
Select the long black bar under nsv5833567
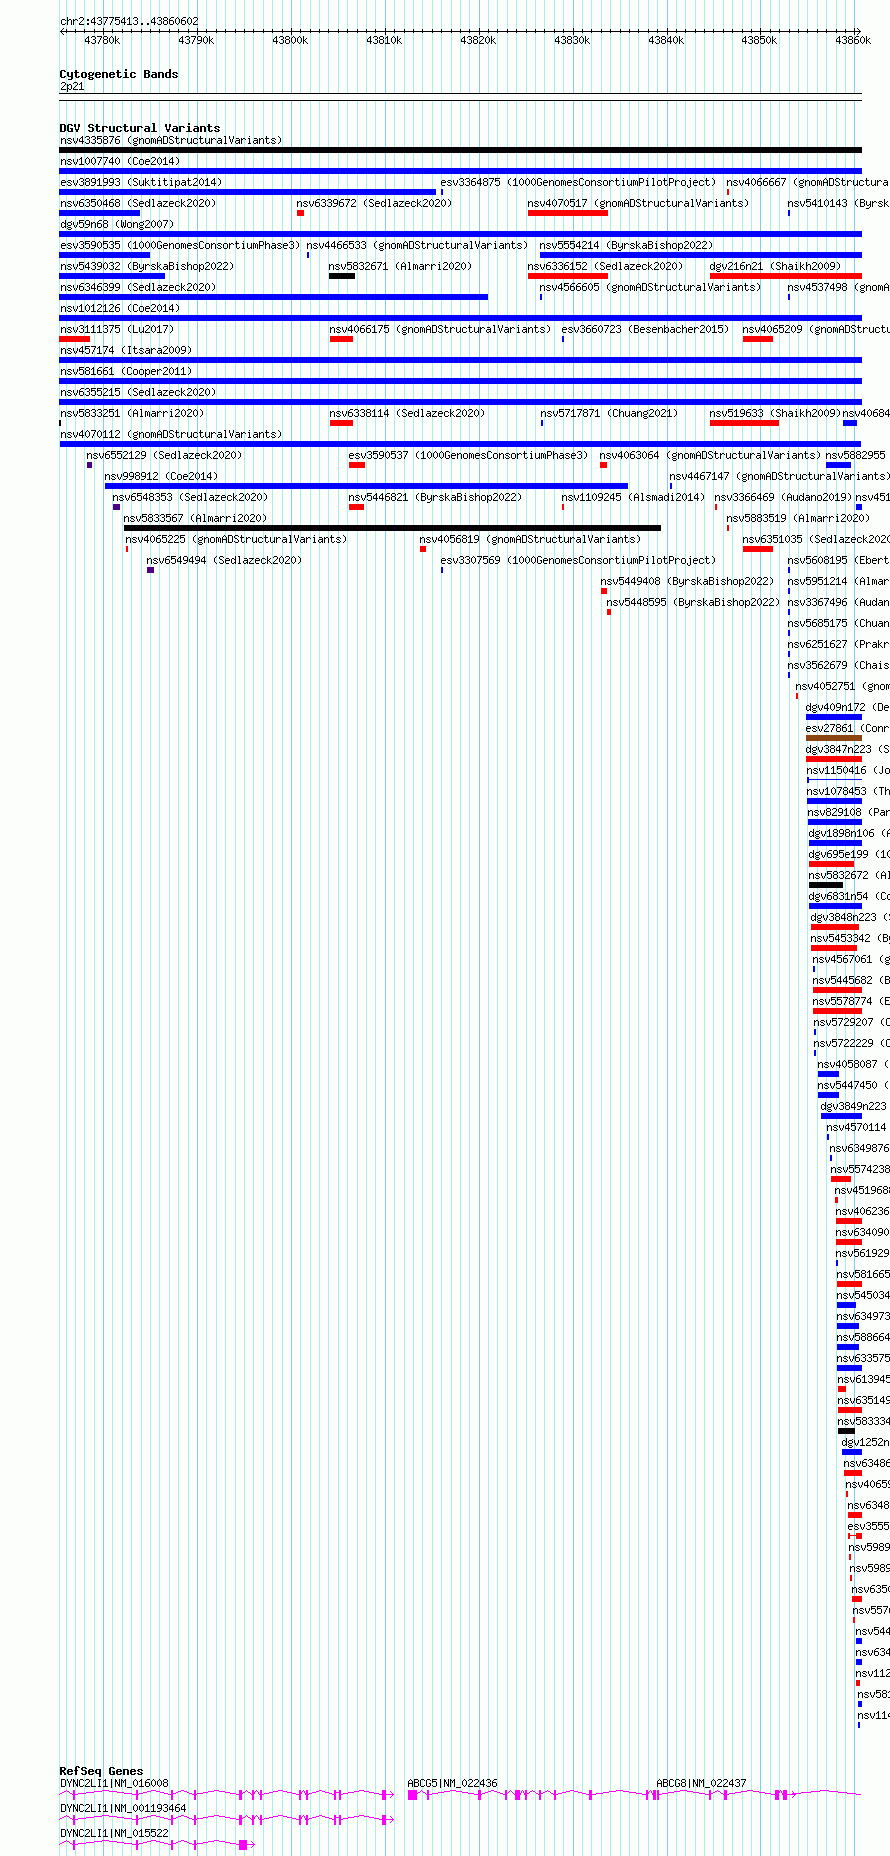click(x=392, y=528)
